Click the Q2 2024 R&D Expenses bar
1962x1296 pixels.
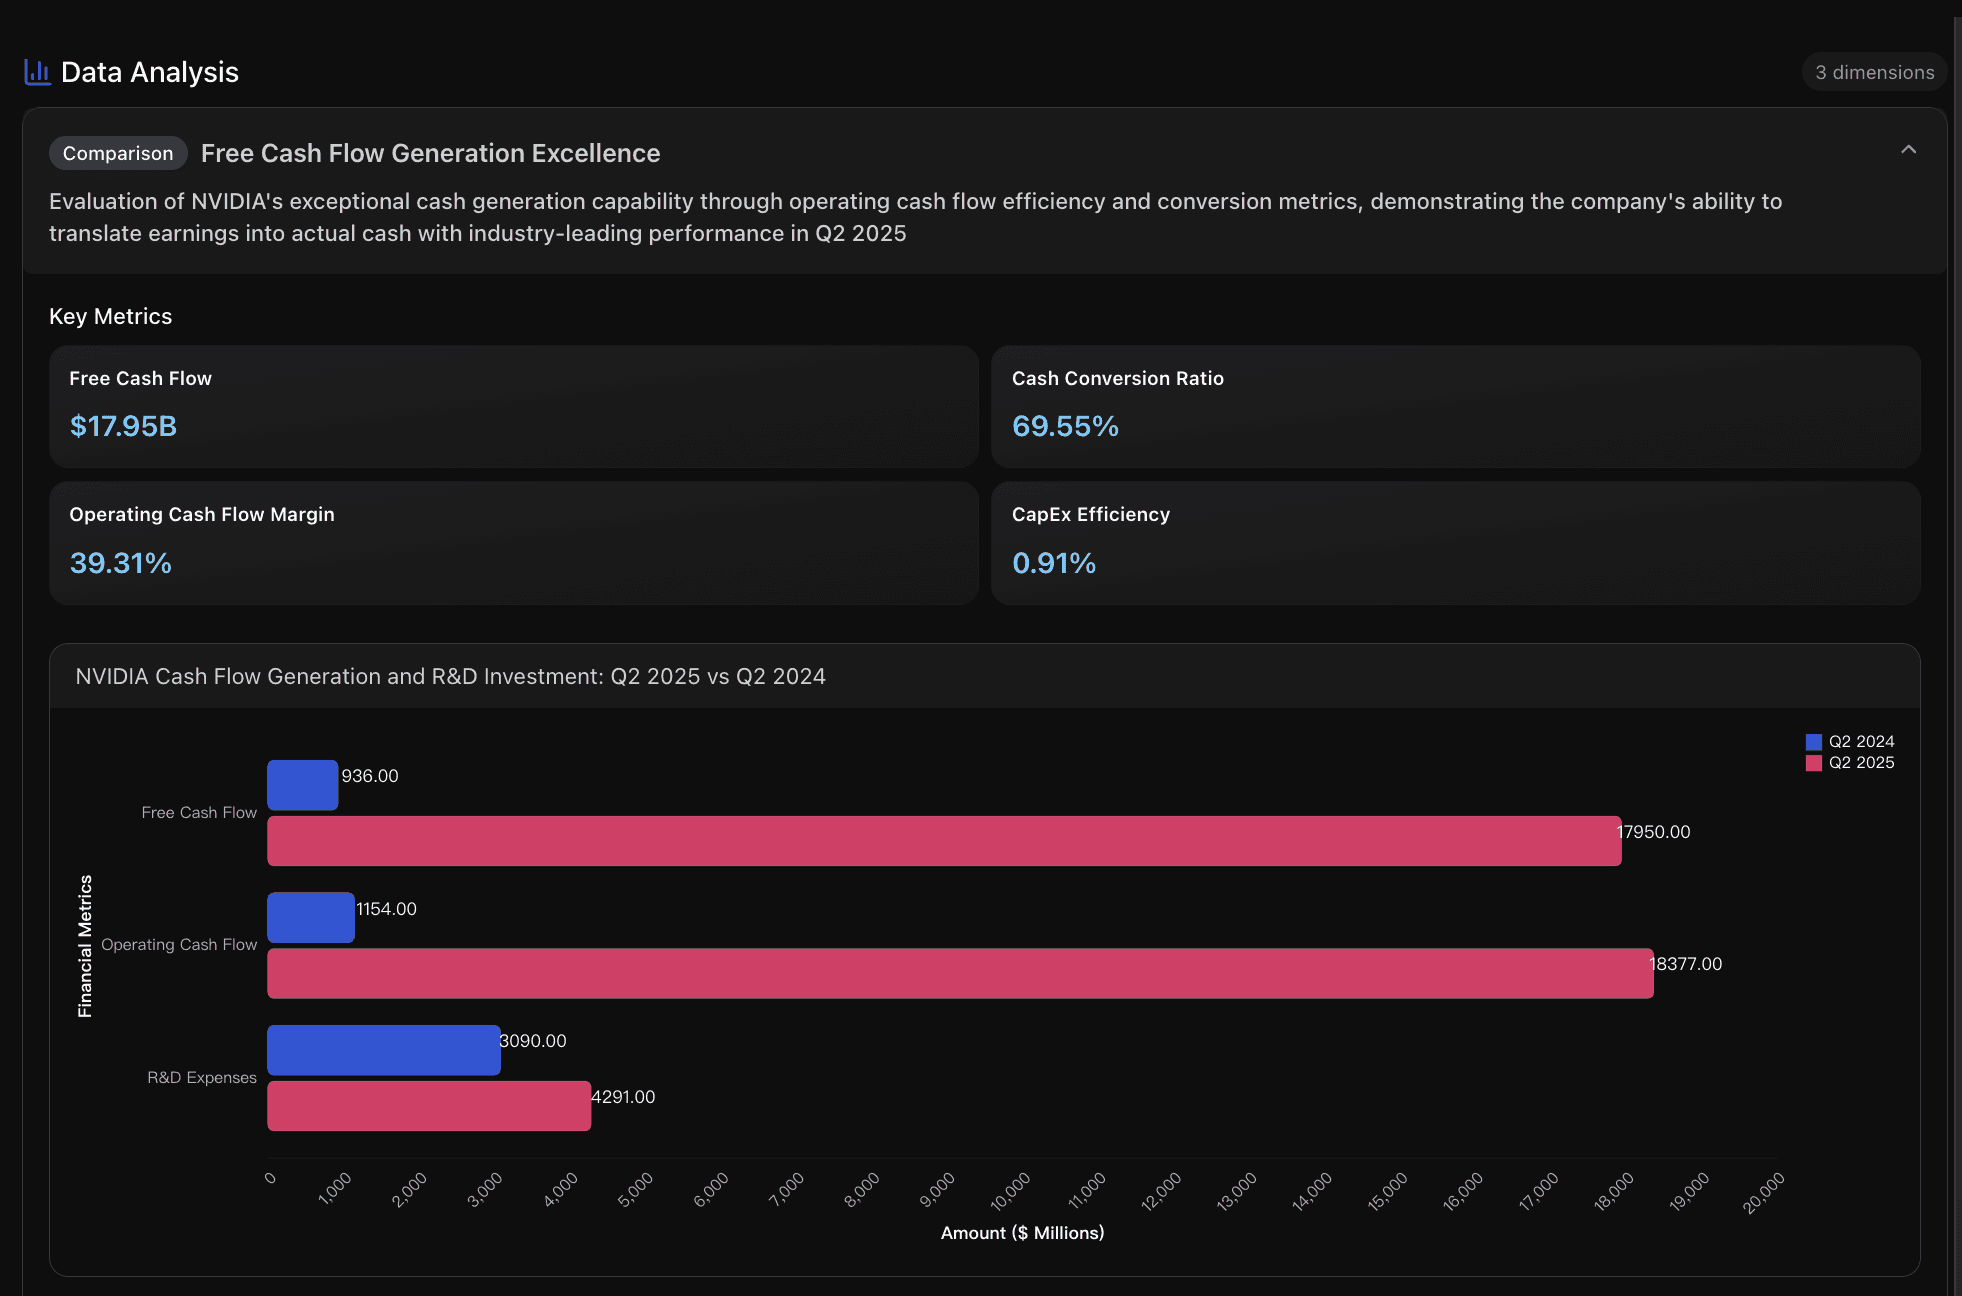point(383,1050)
